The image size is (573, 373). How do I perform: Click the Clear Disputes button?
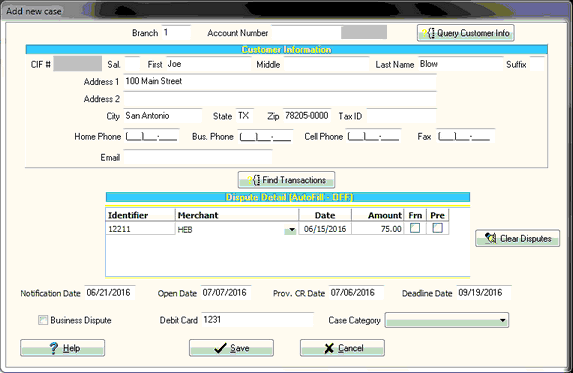(x=517, y=239)
